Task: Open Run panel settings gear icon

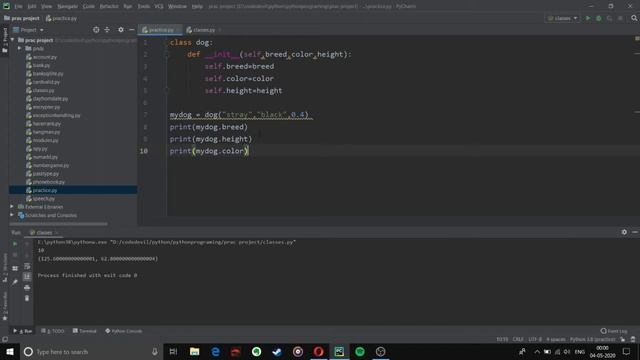Action: (x=624, y=232)
